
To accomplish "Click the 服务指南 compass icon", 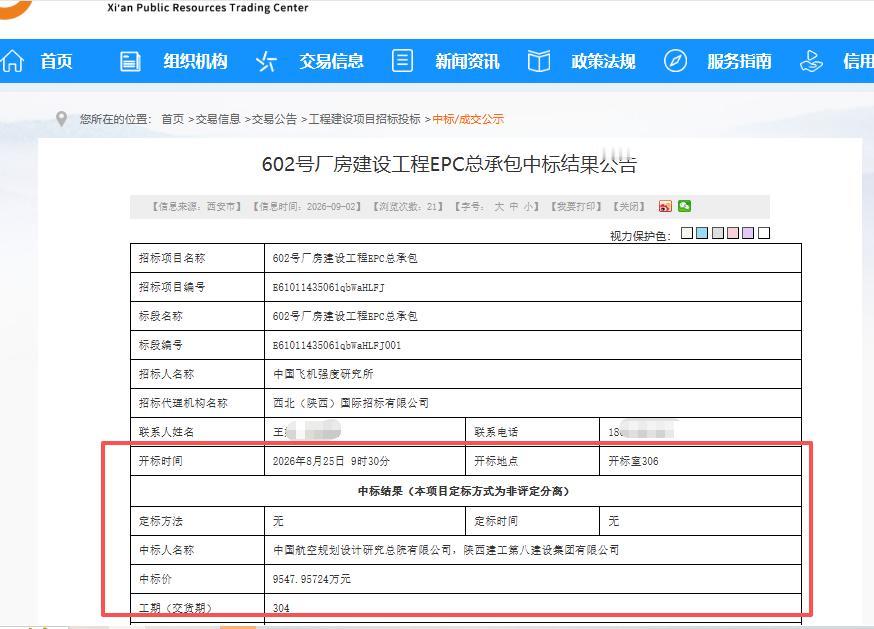I will click(x=675, y=61).
